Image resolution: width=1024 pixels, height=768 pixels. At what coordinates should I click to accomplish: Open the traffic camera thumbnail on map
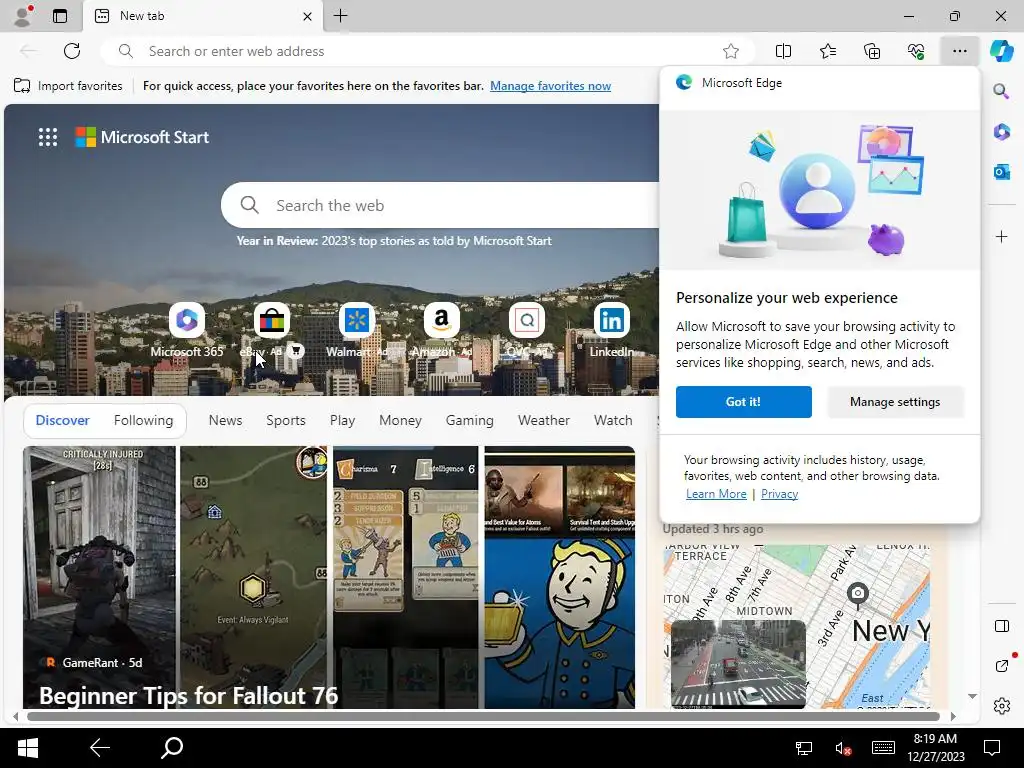(x=739, y=664)
